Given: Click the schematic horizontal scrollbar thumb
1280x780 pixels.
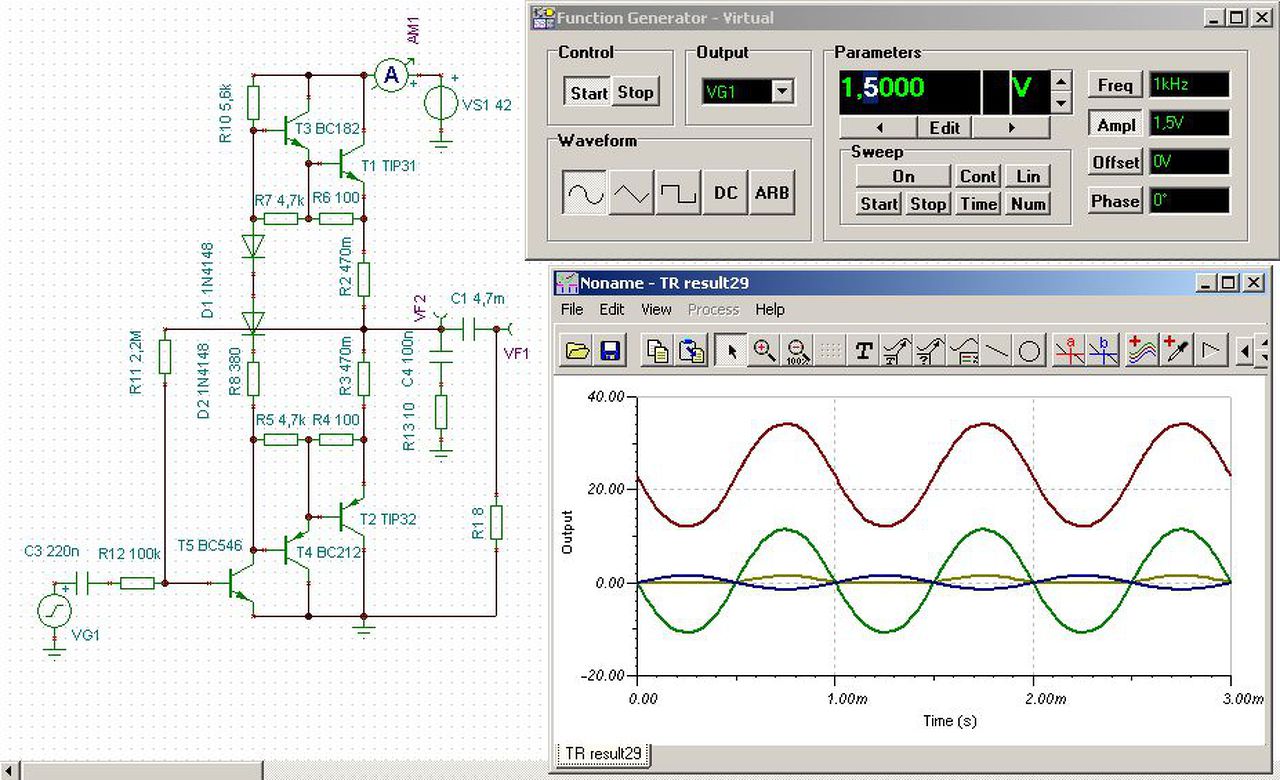Looking at the screenshot, I should (x=142, y=771).
